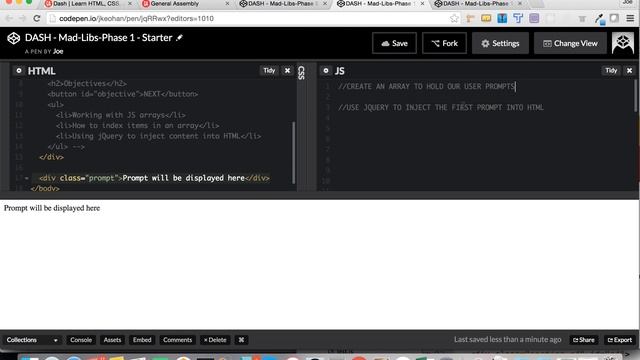Open user avatar profile menu

623,43
